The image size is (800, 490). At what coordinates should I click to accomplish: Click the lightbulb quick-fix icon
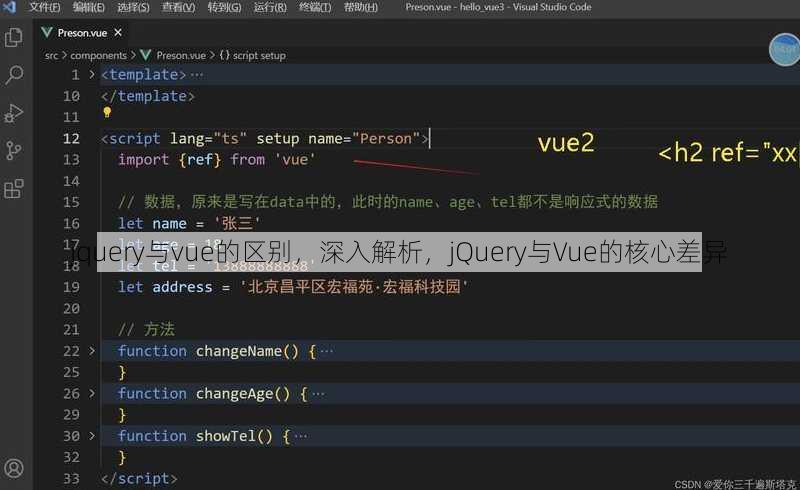click(107, 112)
